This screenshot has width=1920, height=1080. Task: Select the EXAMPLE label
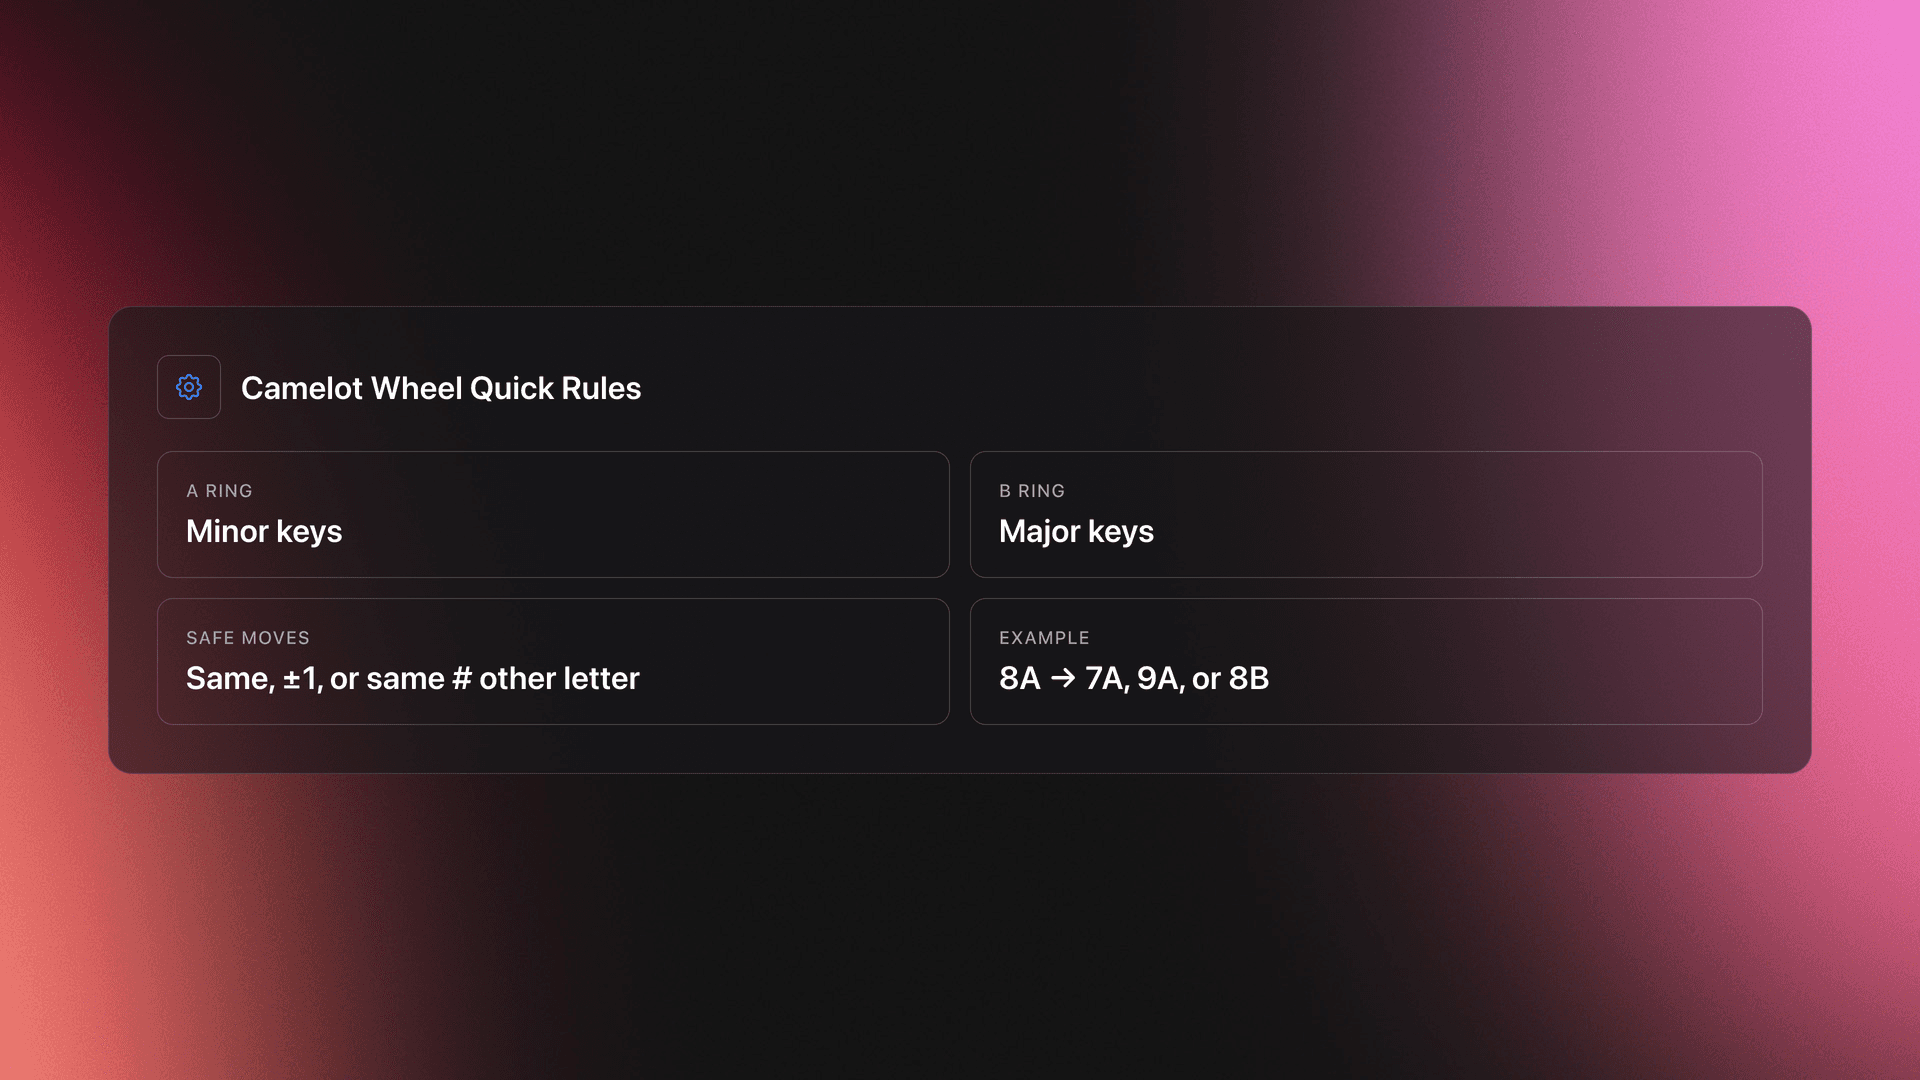tap(1044, 638)
